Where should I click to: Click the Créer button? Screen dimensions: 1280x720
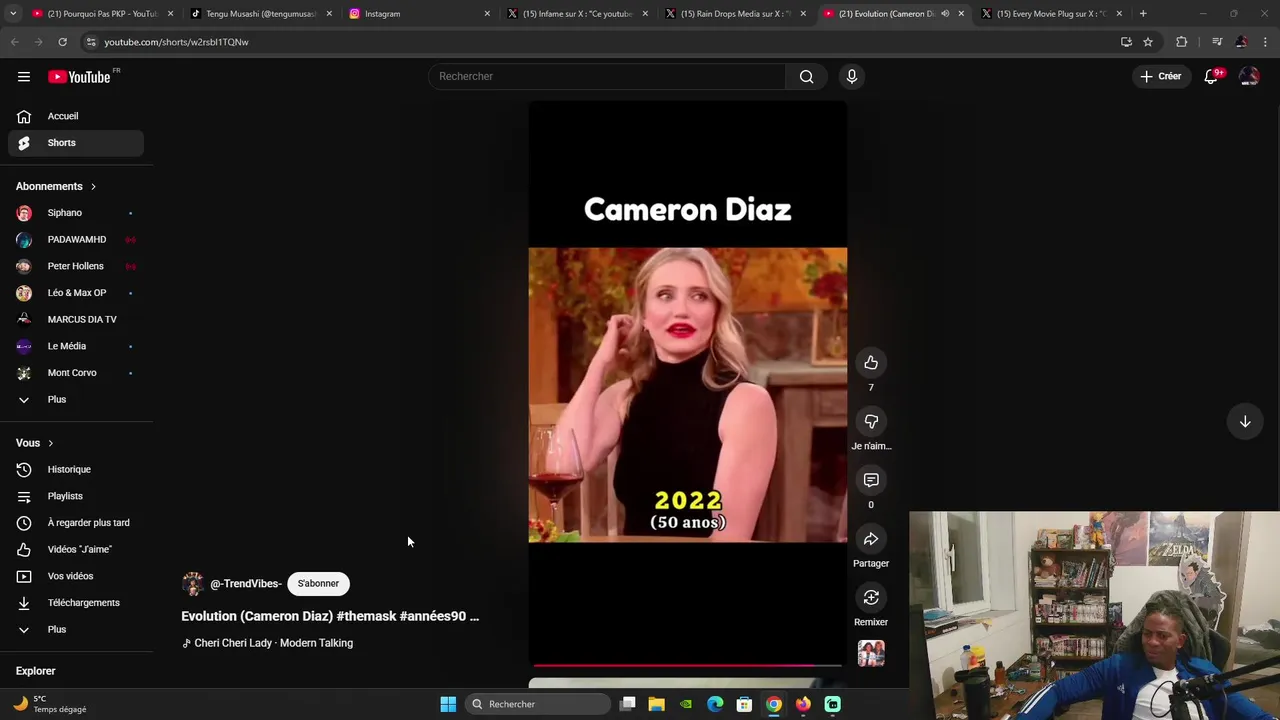(x=1161, y=76)
